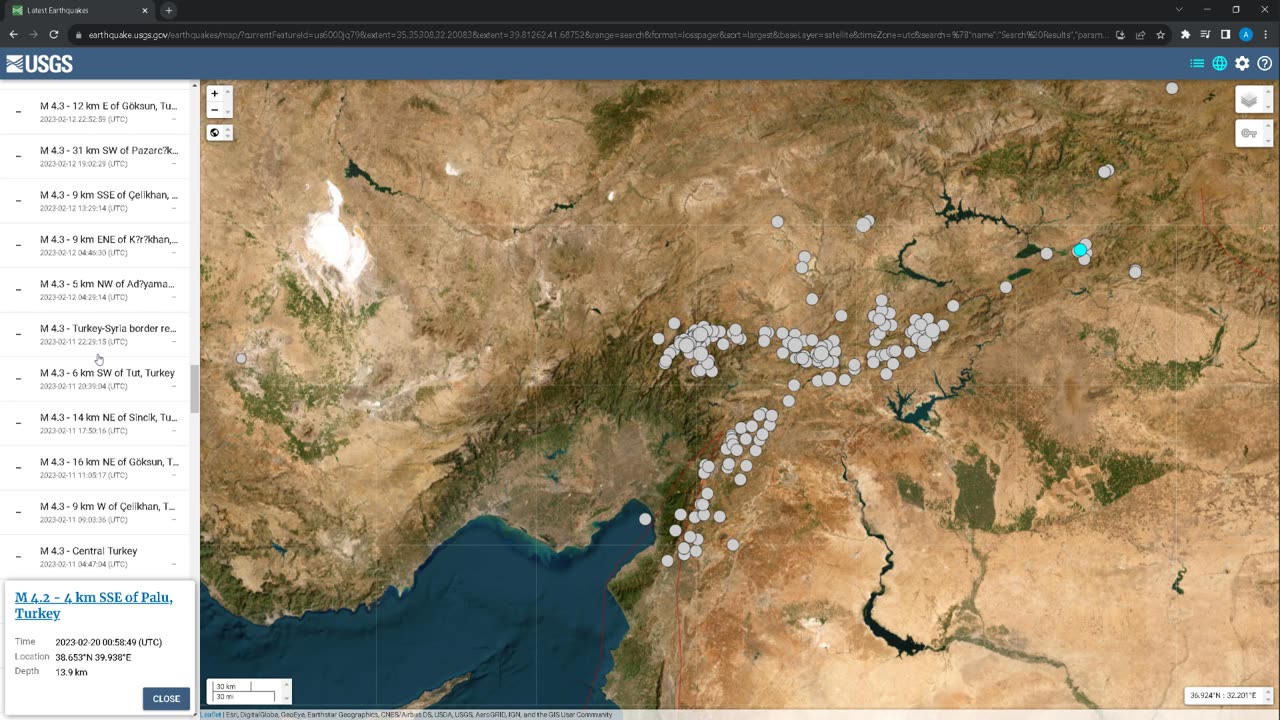Toggle the browser side panel
This screenshot has height=720, width=1280.
pos(1226,34)
